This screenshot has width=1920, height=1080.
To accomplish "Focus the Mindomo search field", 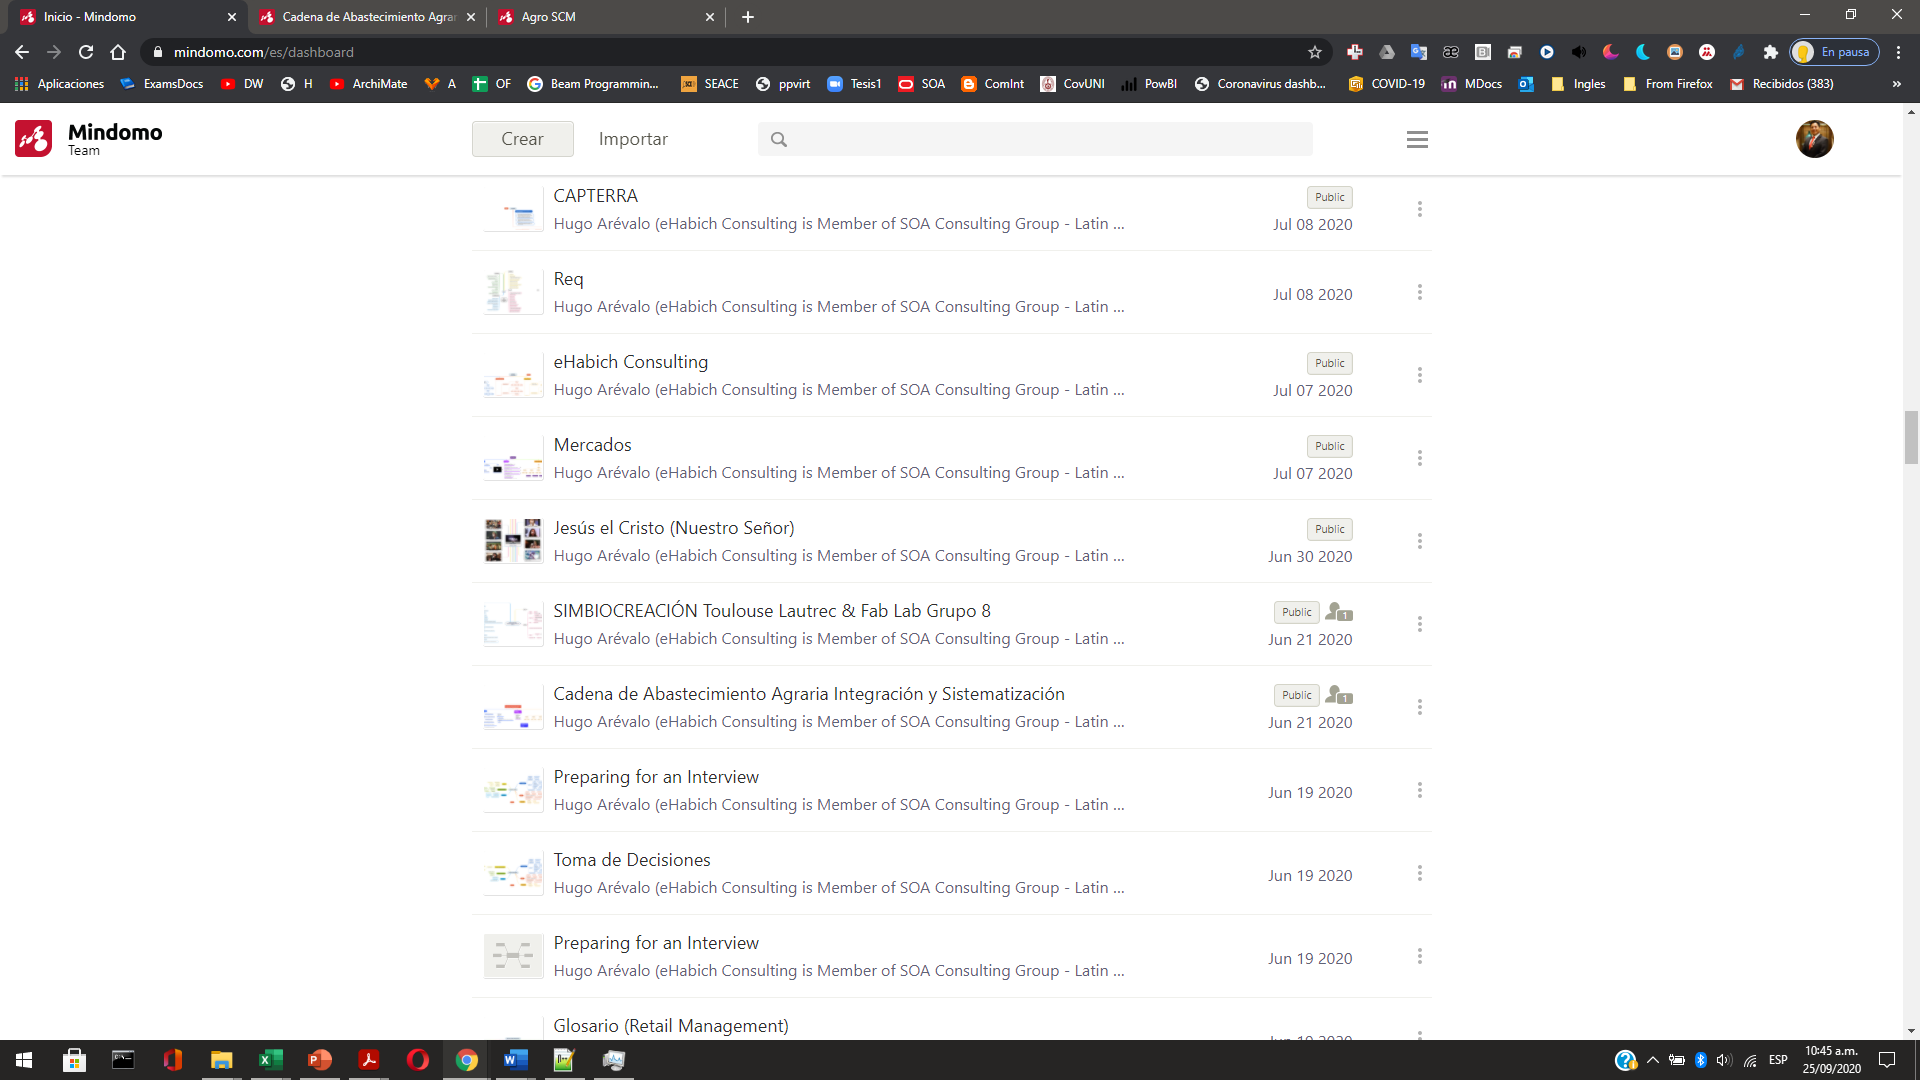I will pos(1035,140).
